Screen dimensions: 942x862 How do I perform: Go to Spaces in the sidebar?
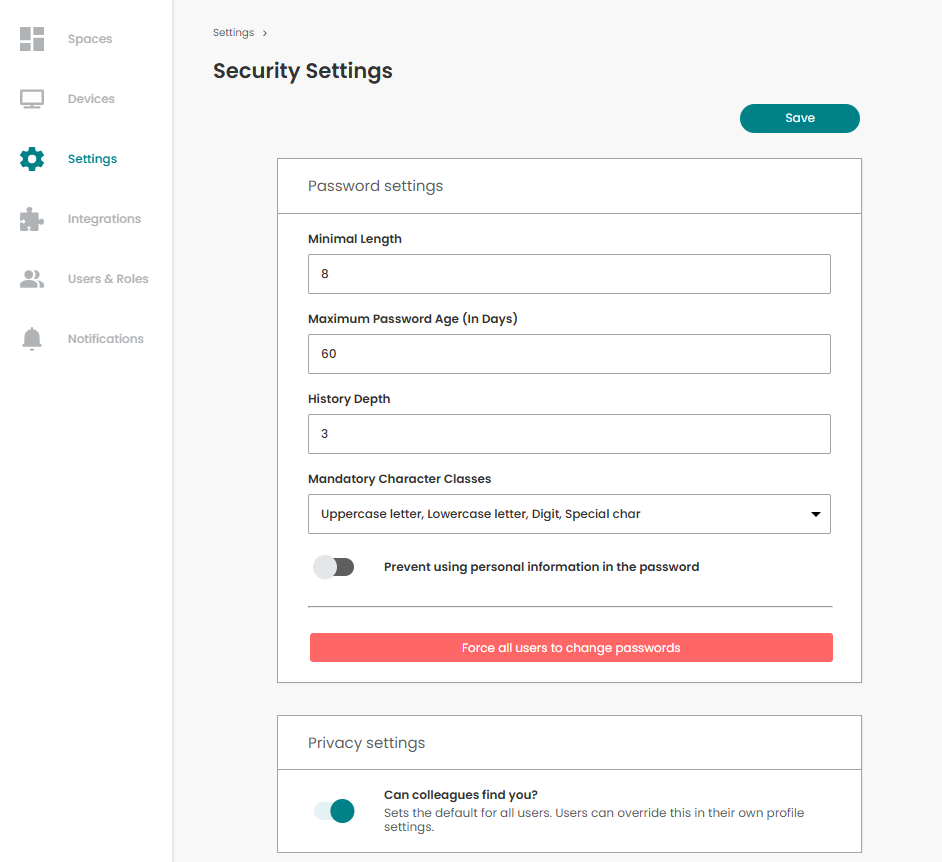point(90,39)
